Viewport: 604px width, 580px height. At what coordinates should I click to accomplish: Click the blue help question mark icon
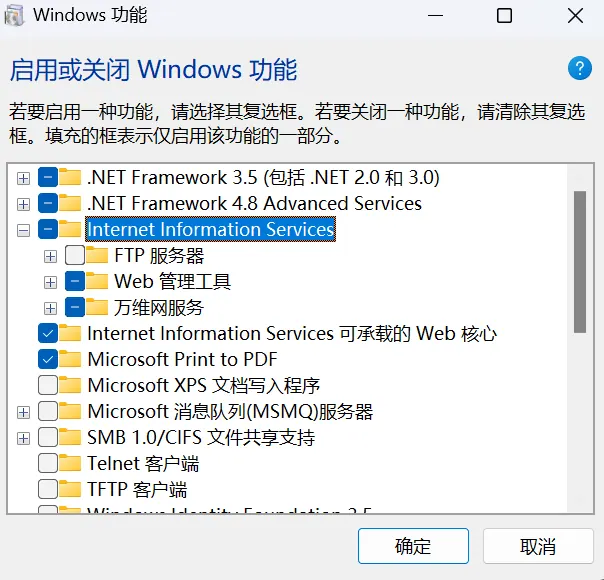tap(580, 68)
